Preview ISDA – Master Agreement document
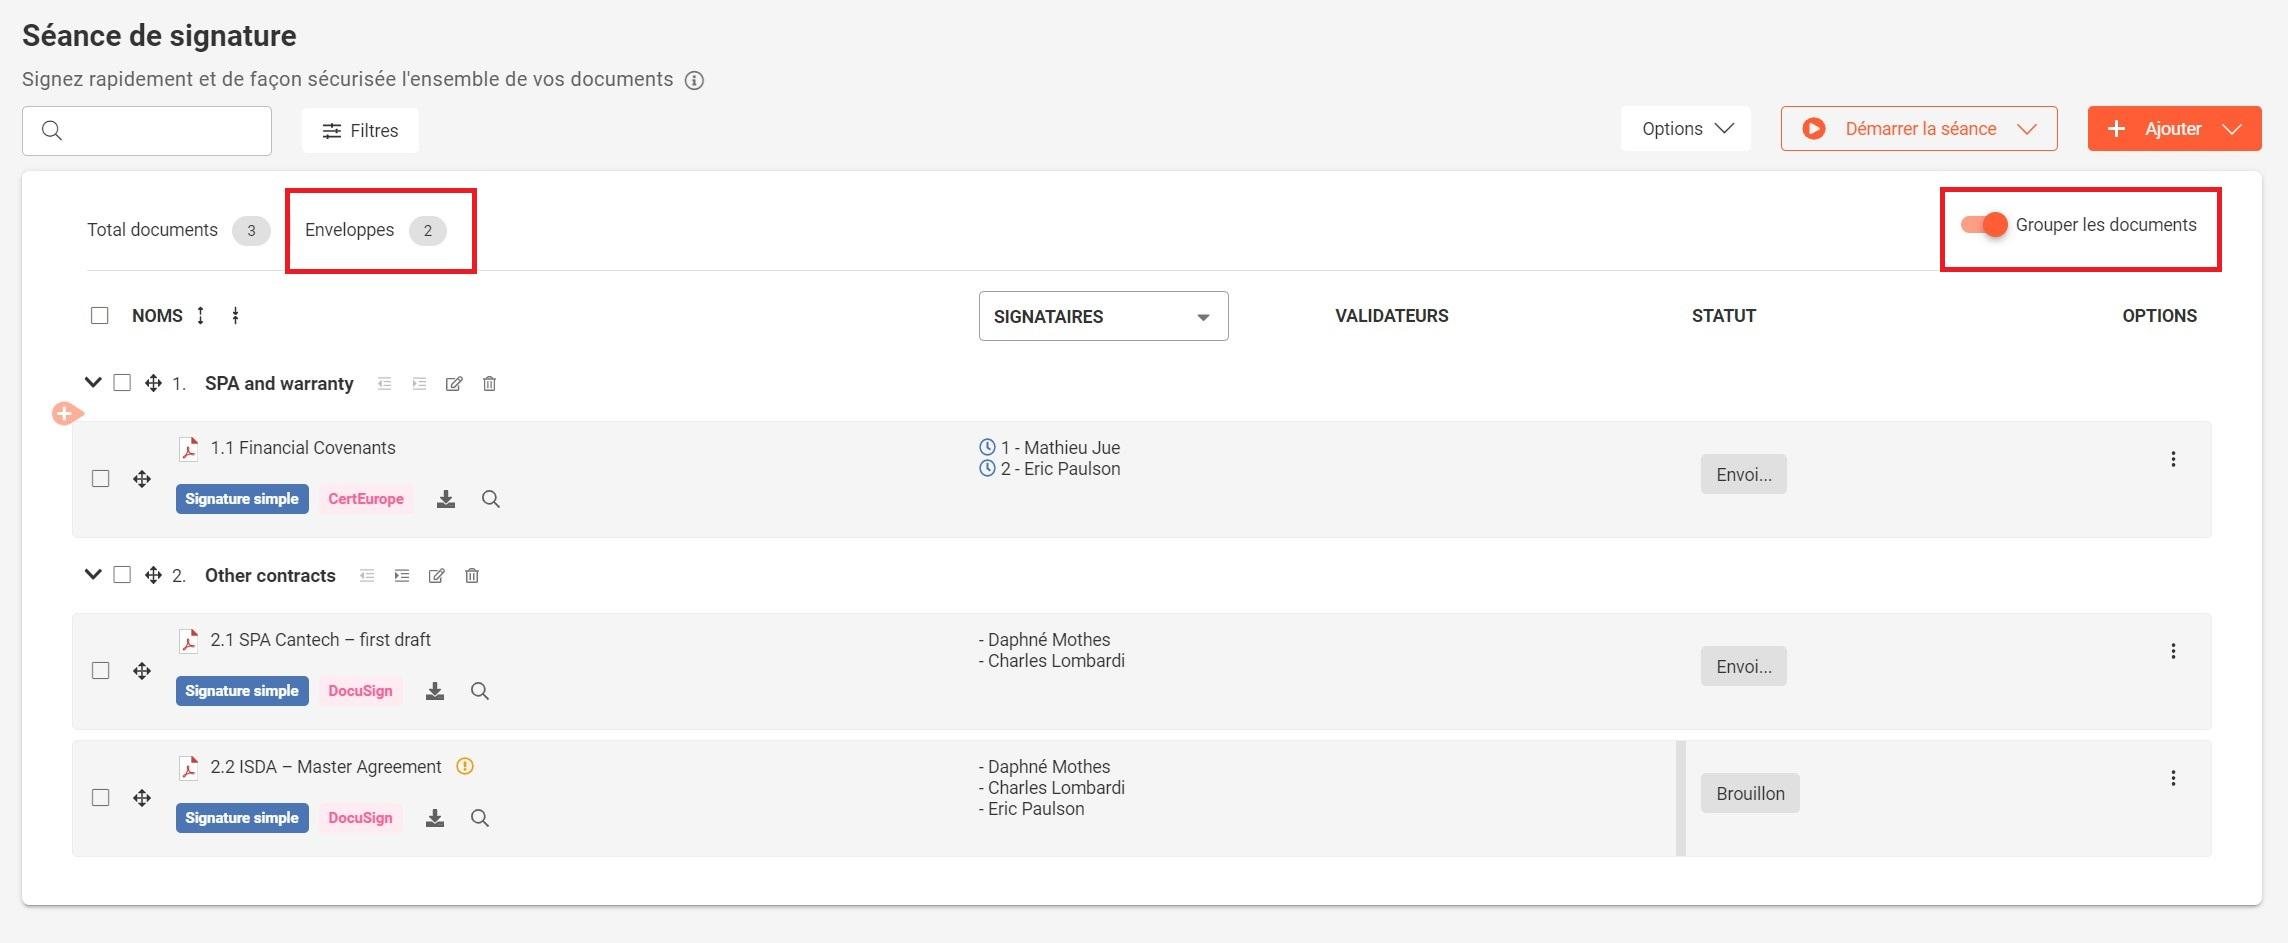The height and width of the screenshot is (943, 2288). pos(479,818)
